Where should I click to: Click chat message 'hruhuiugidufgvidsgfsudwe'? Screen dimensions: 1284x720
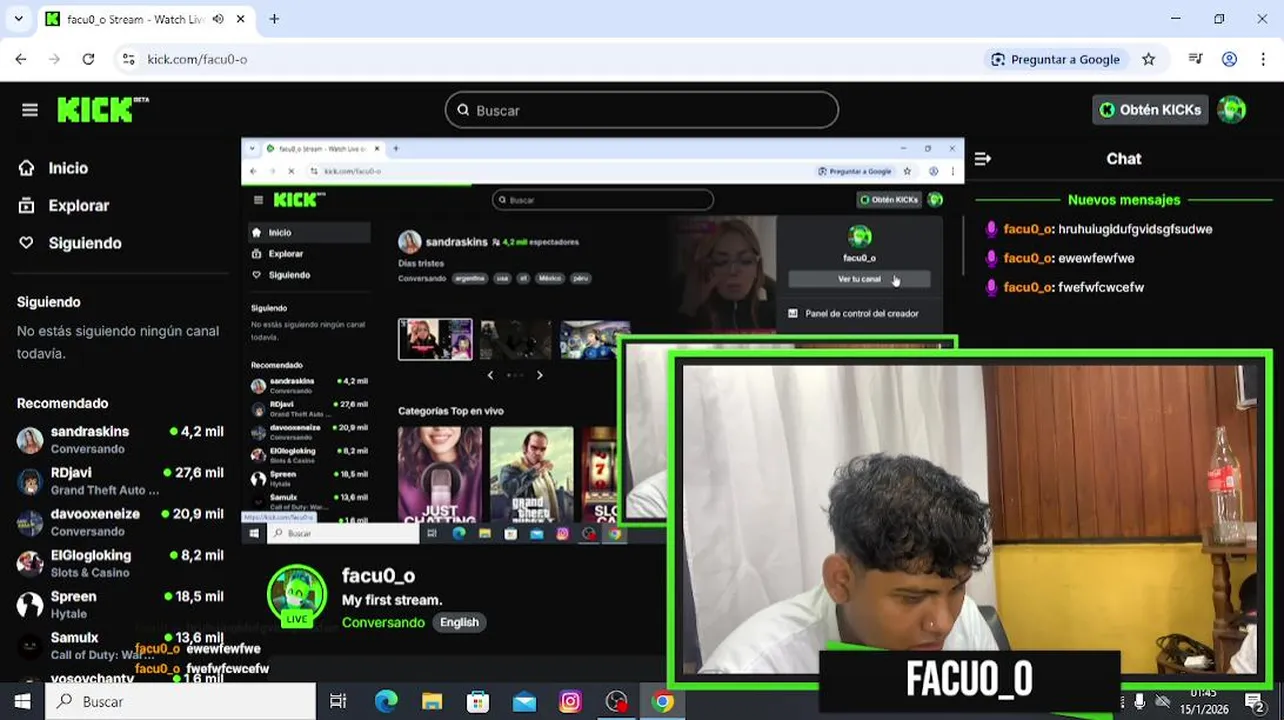[x=1135, y=229]
